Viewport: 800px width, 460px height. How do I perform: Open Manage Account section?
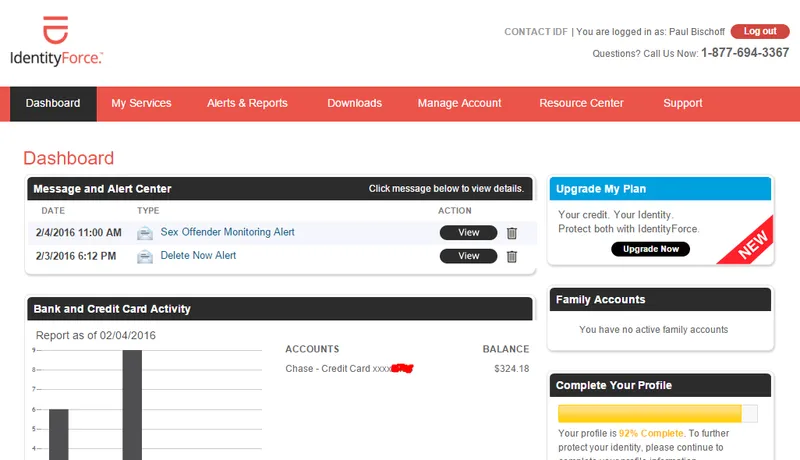click(459, 103)
